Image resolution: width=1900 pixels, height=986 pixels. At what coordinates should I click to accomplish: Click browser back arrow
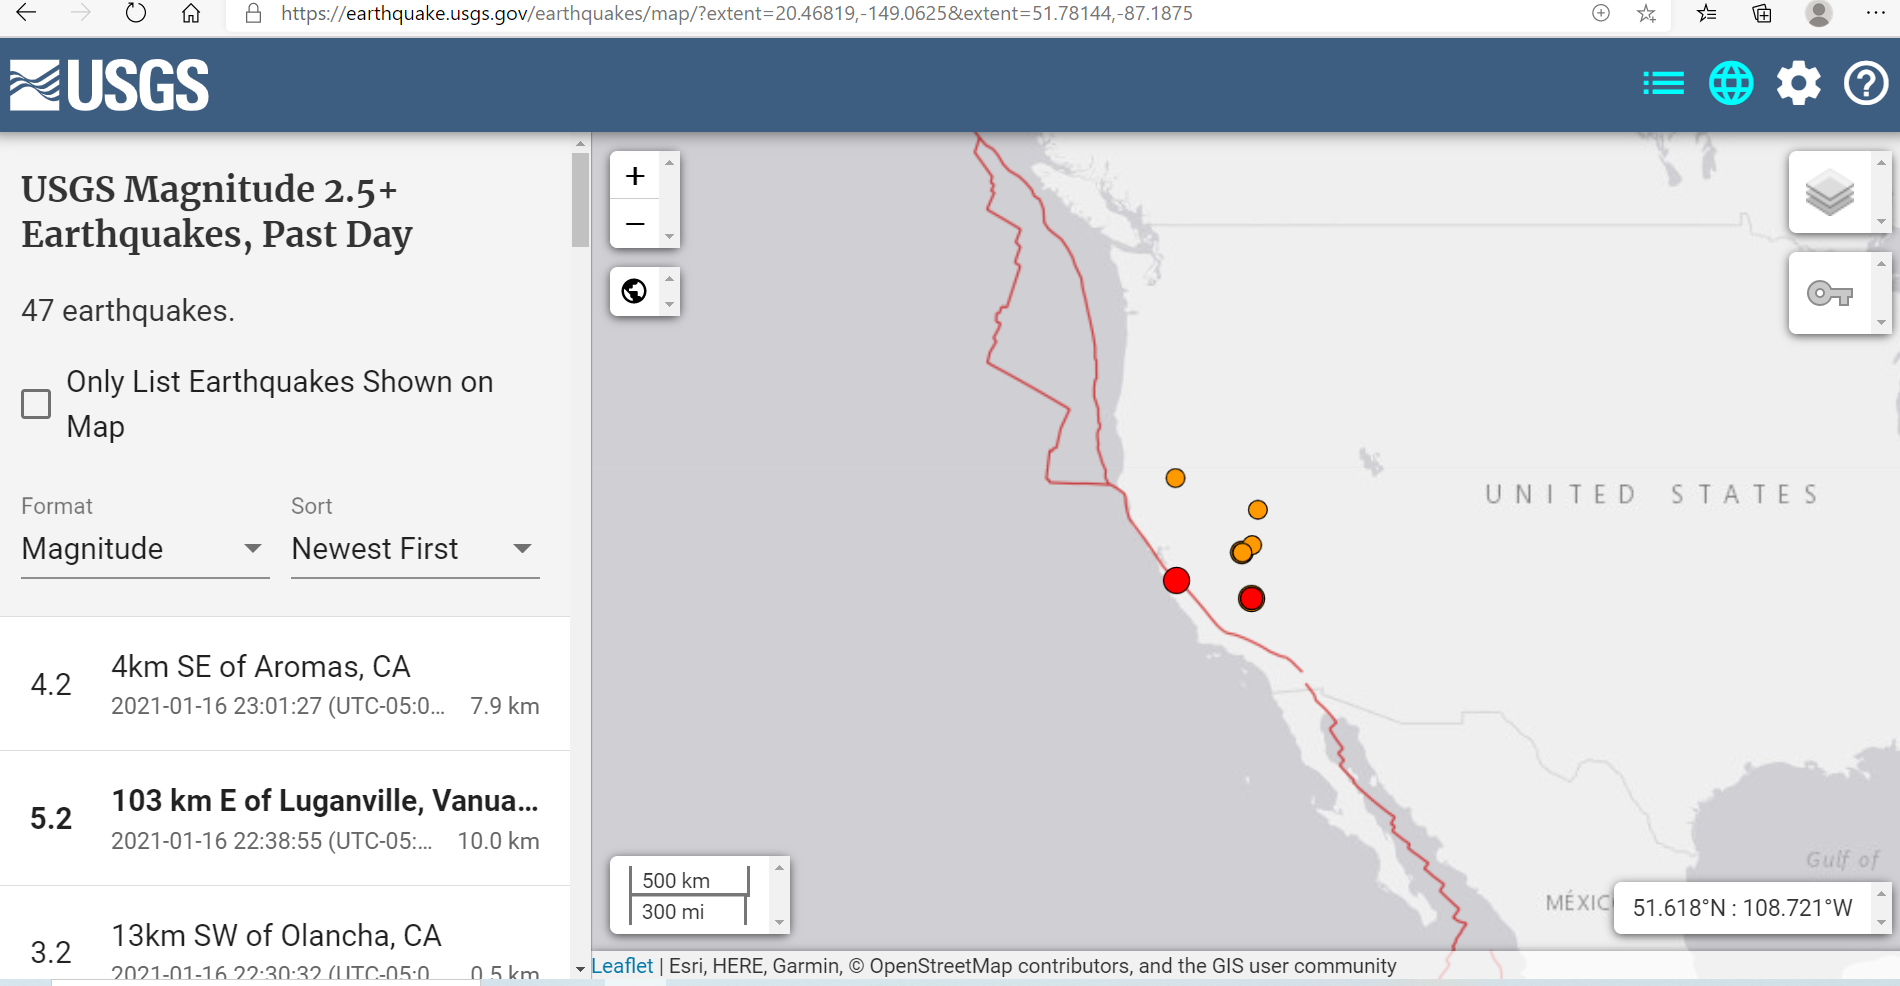(26, 13)
